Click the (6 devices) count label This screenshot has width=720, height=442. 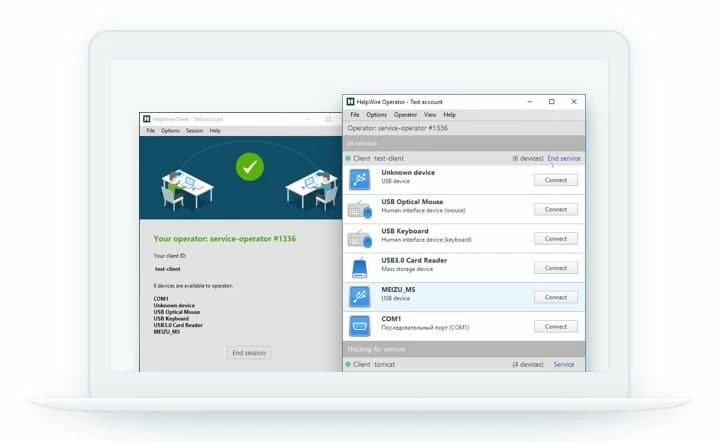coord(528,158)
